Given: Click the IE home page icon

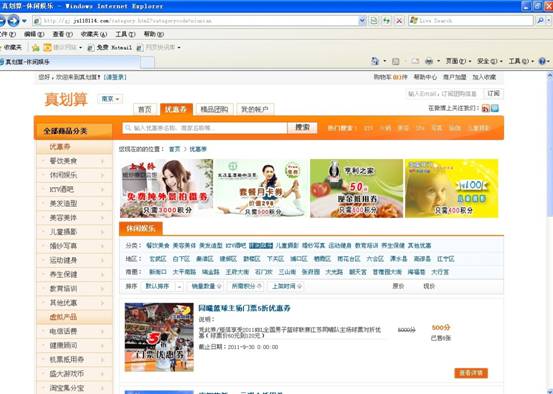Looking at the screenshot, I should point(375,61).
